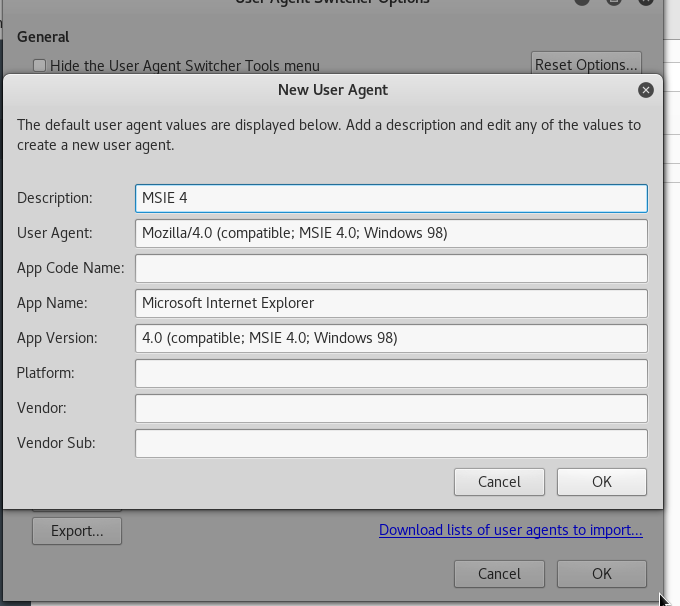Cancel the User Agent Switcher Options window
The height and width of the screenshot is (606, 680).
click(499, 574)
